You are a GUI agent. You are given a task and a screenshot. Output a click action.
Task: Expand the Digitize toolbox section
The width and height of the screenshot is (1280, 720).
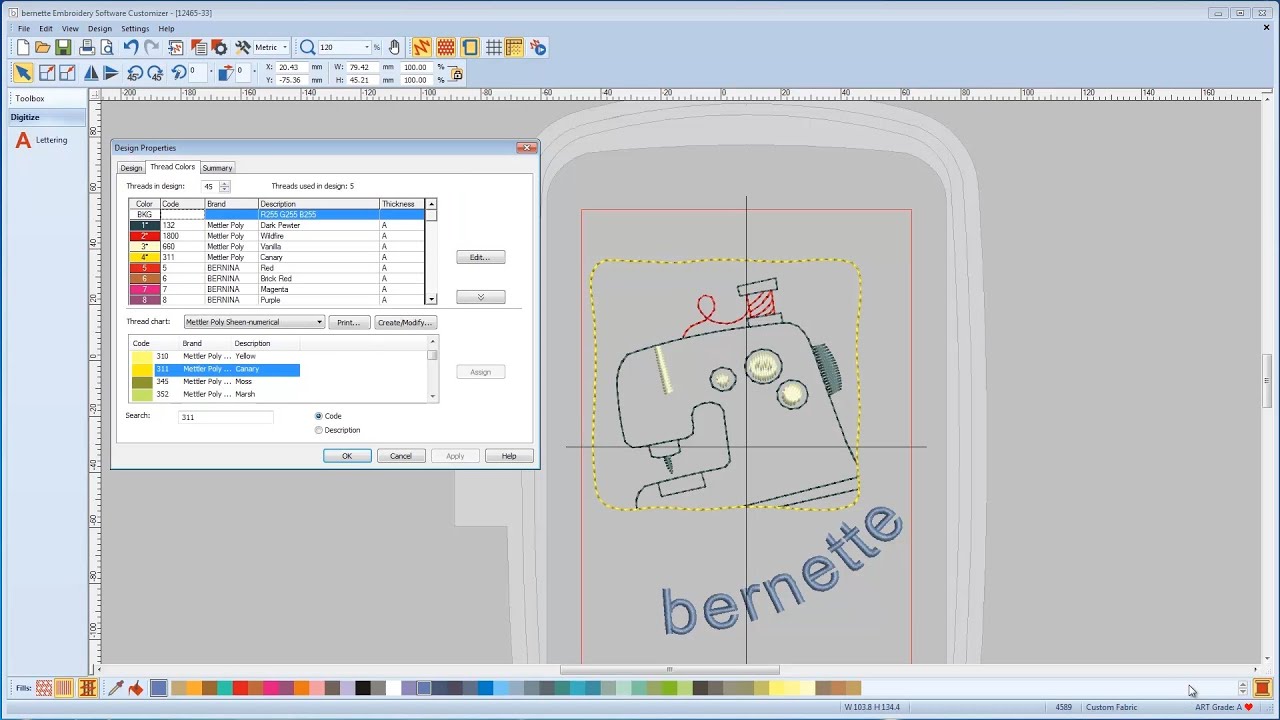47,117
